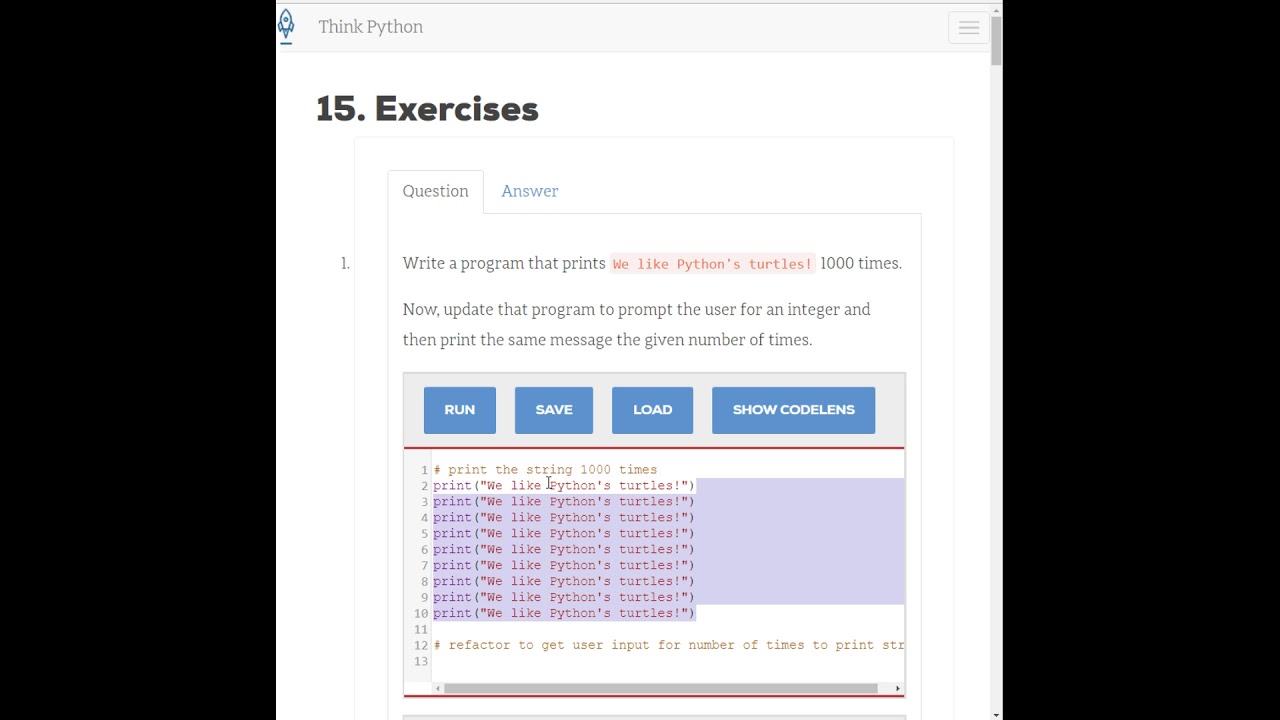Viewport: 1280px width, 720px height.
Task: Click the page vertical scrollbar thumb
Action: tap(996, 40)
